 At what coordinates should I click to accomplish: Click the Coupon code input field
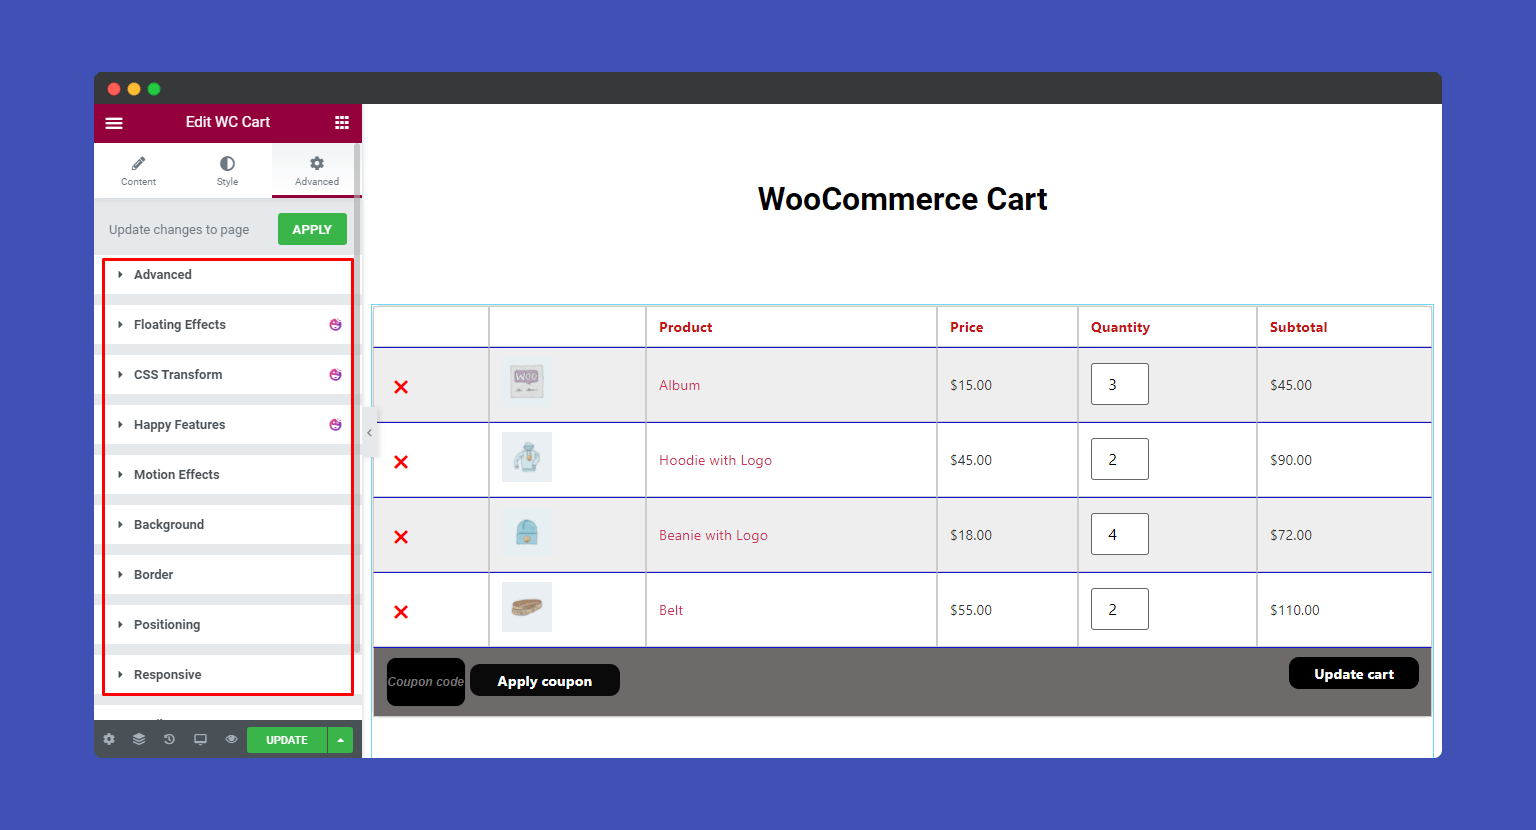(426, 682)
